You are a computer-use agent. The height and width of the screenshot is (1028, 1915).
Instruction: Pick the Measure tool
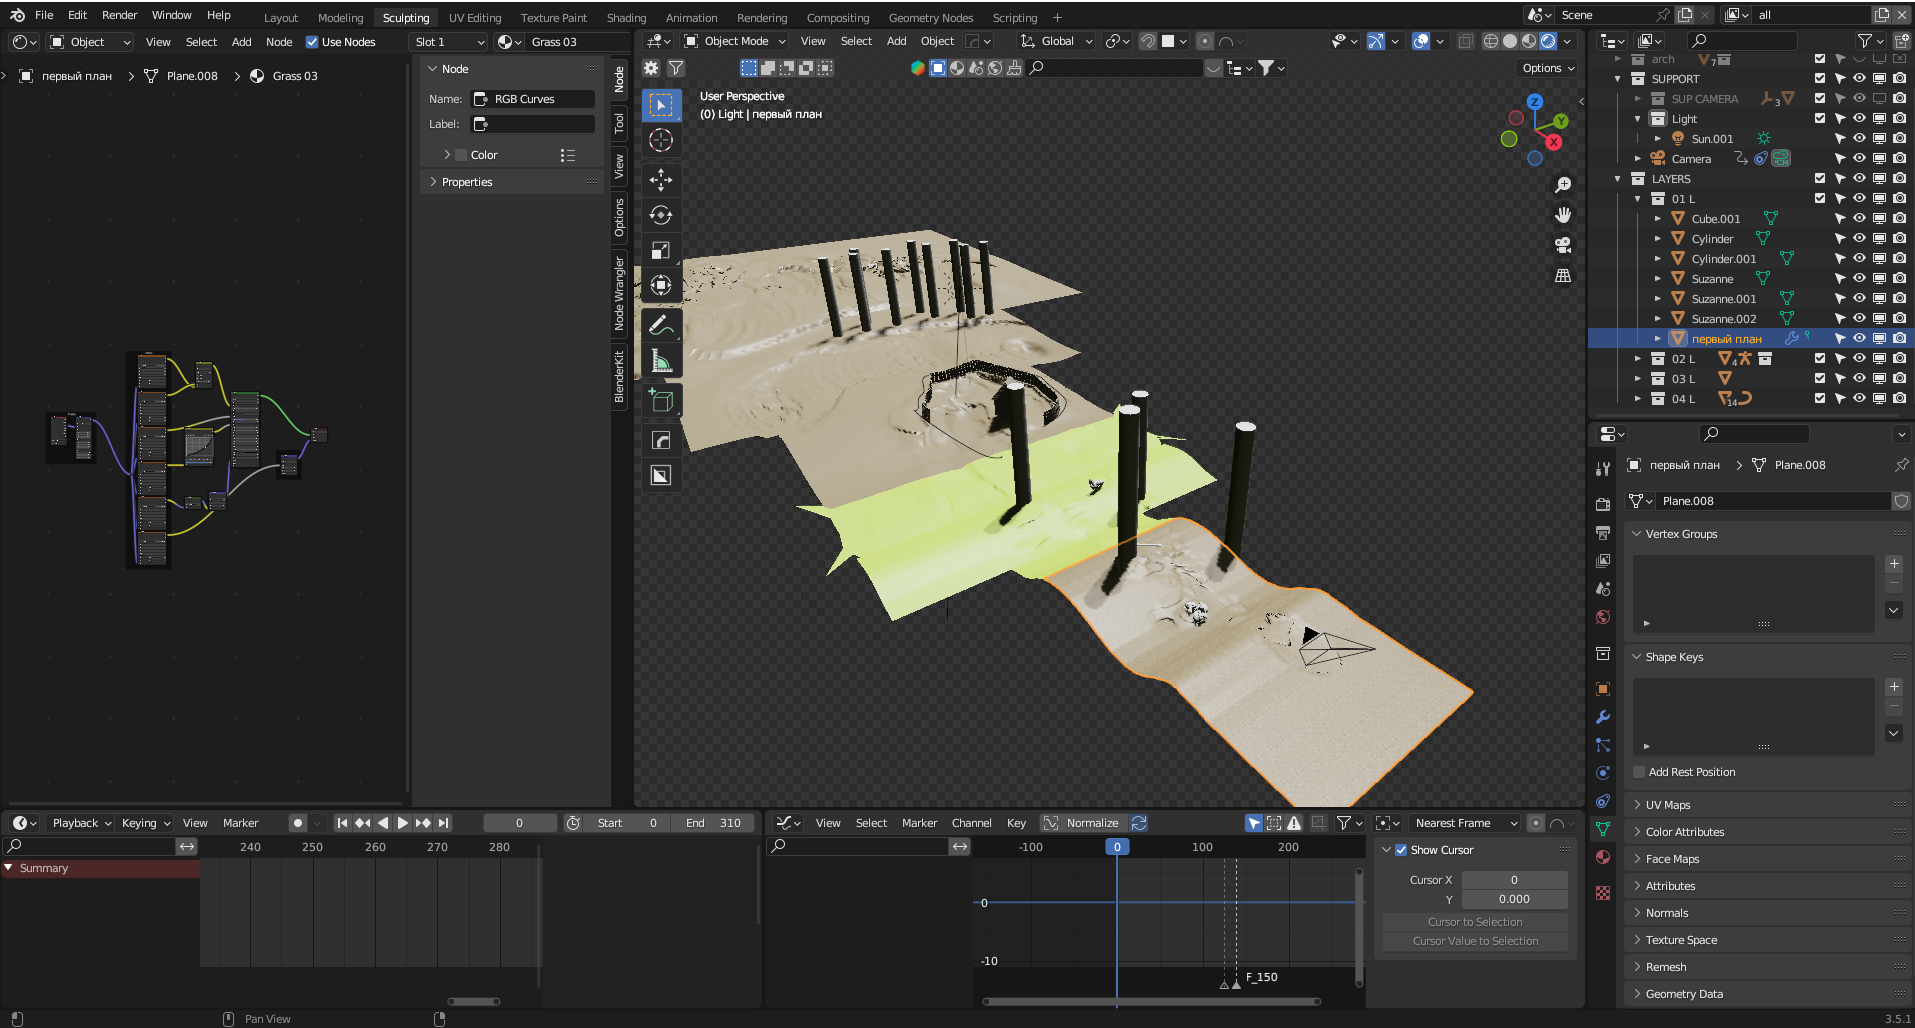tap(661, 361)
